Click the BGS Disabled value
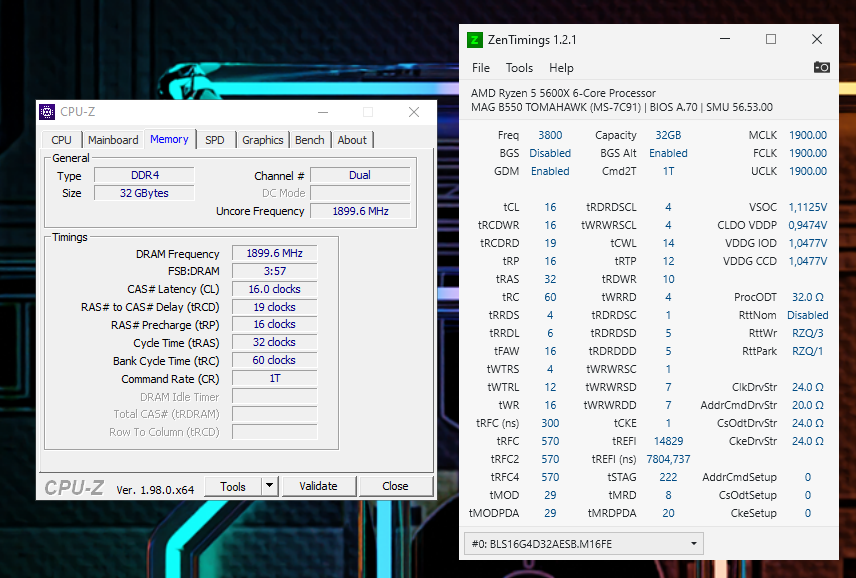This screenshot has height=578, width=856. point(550,153)
